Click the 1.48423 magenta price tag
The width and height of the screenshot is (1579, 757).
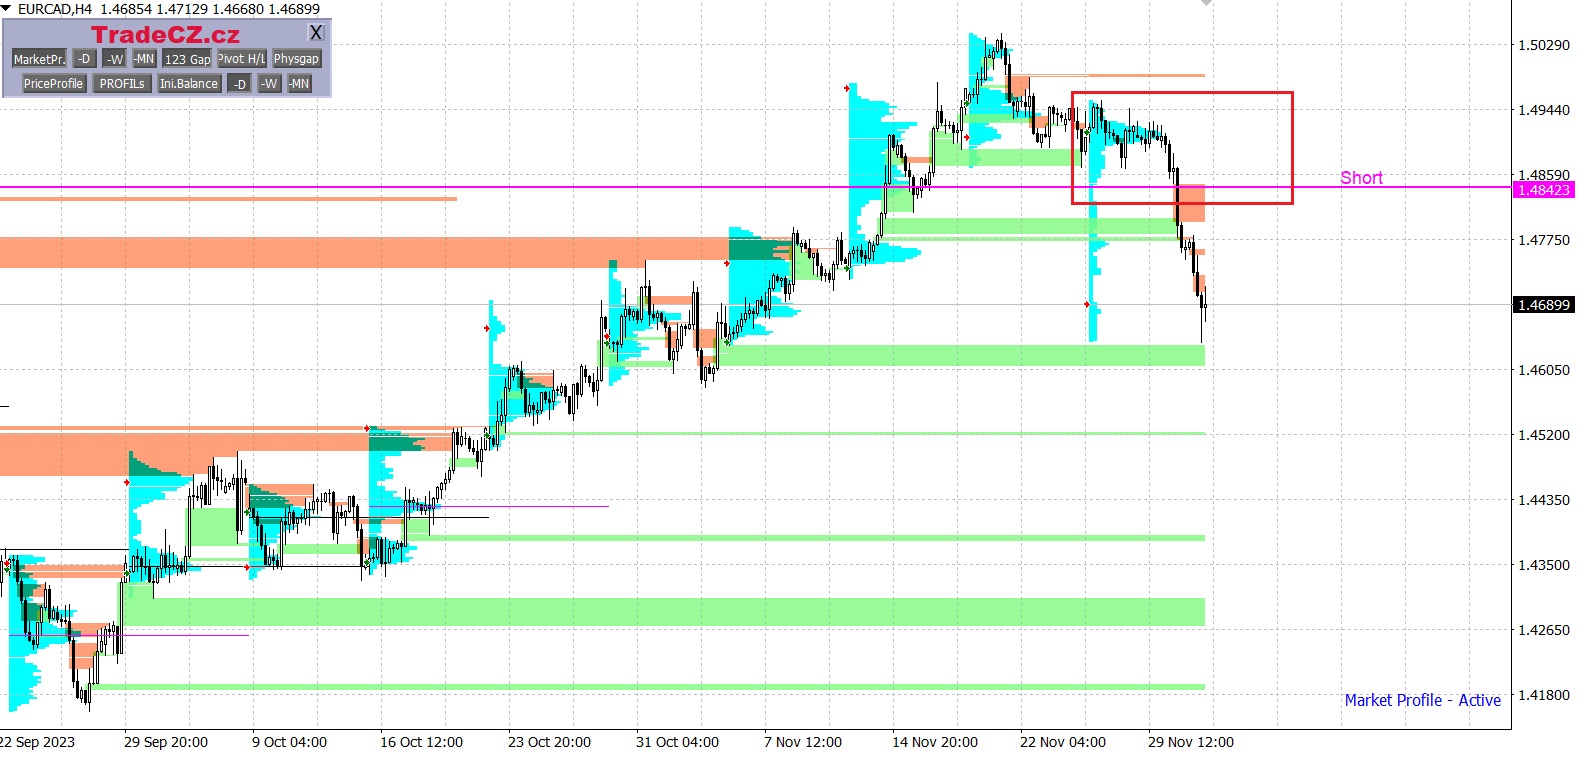point(1544,190)
